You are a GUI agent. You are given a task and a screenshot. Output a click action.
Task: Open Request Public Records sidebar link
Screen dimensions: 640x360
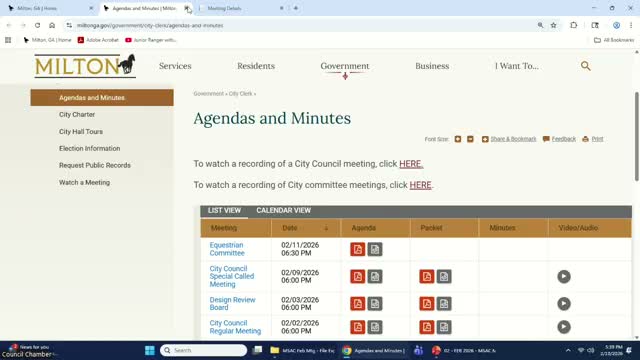95,165
